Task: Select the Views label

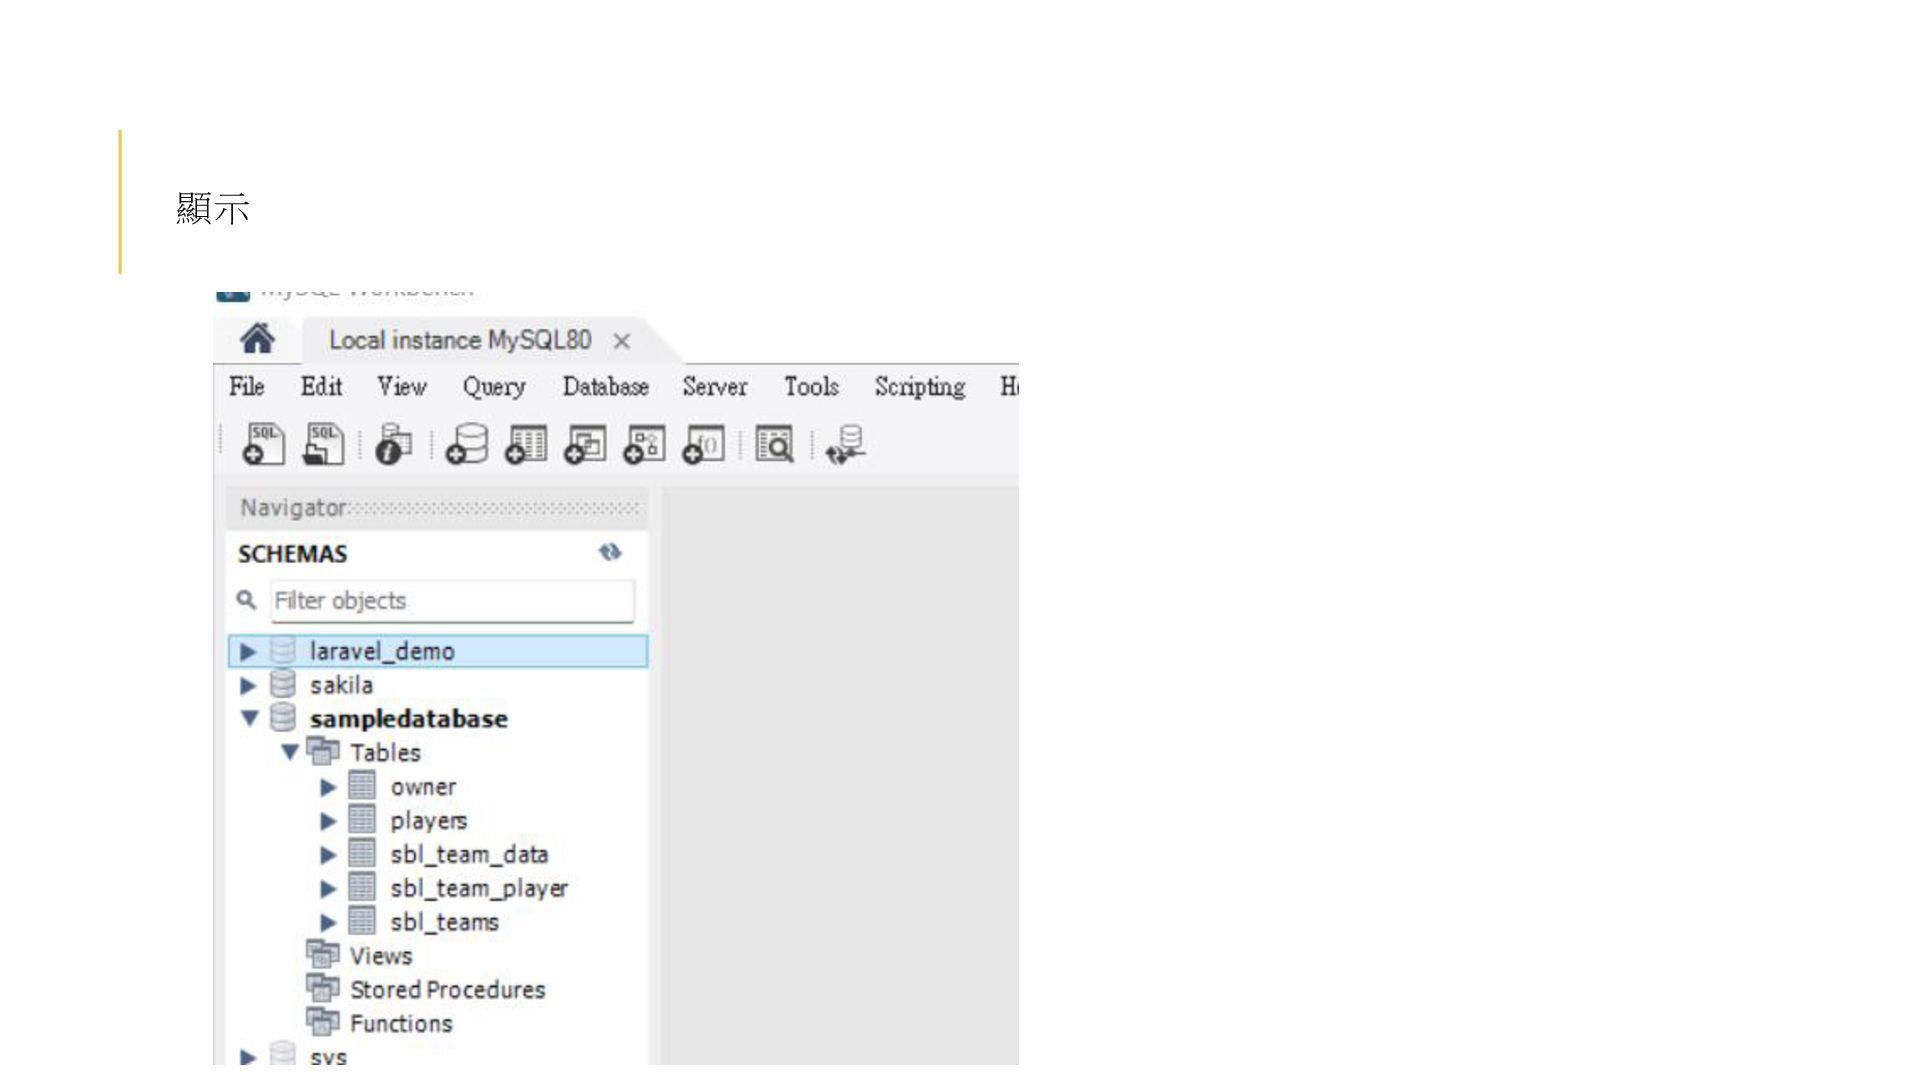Action: pos(381,956)
